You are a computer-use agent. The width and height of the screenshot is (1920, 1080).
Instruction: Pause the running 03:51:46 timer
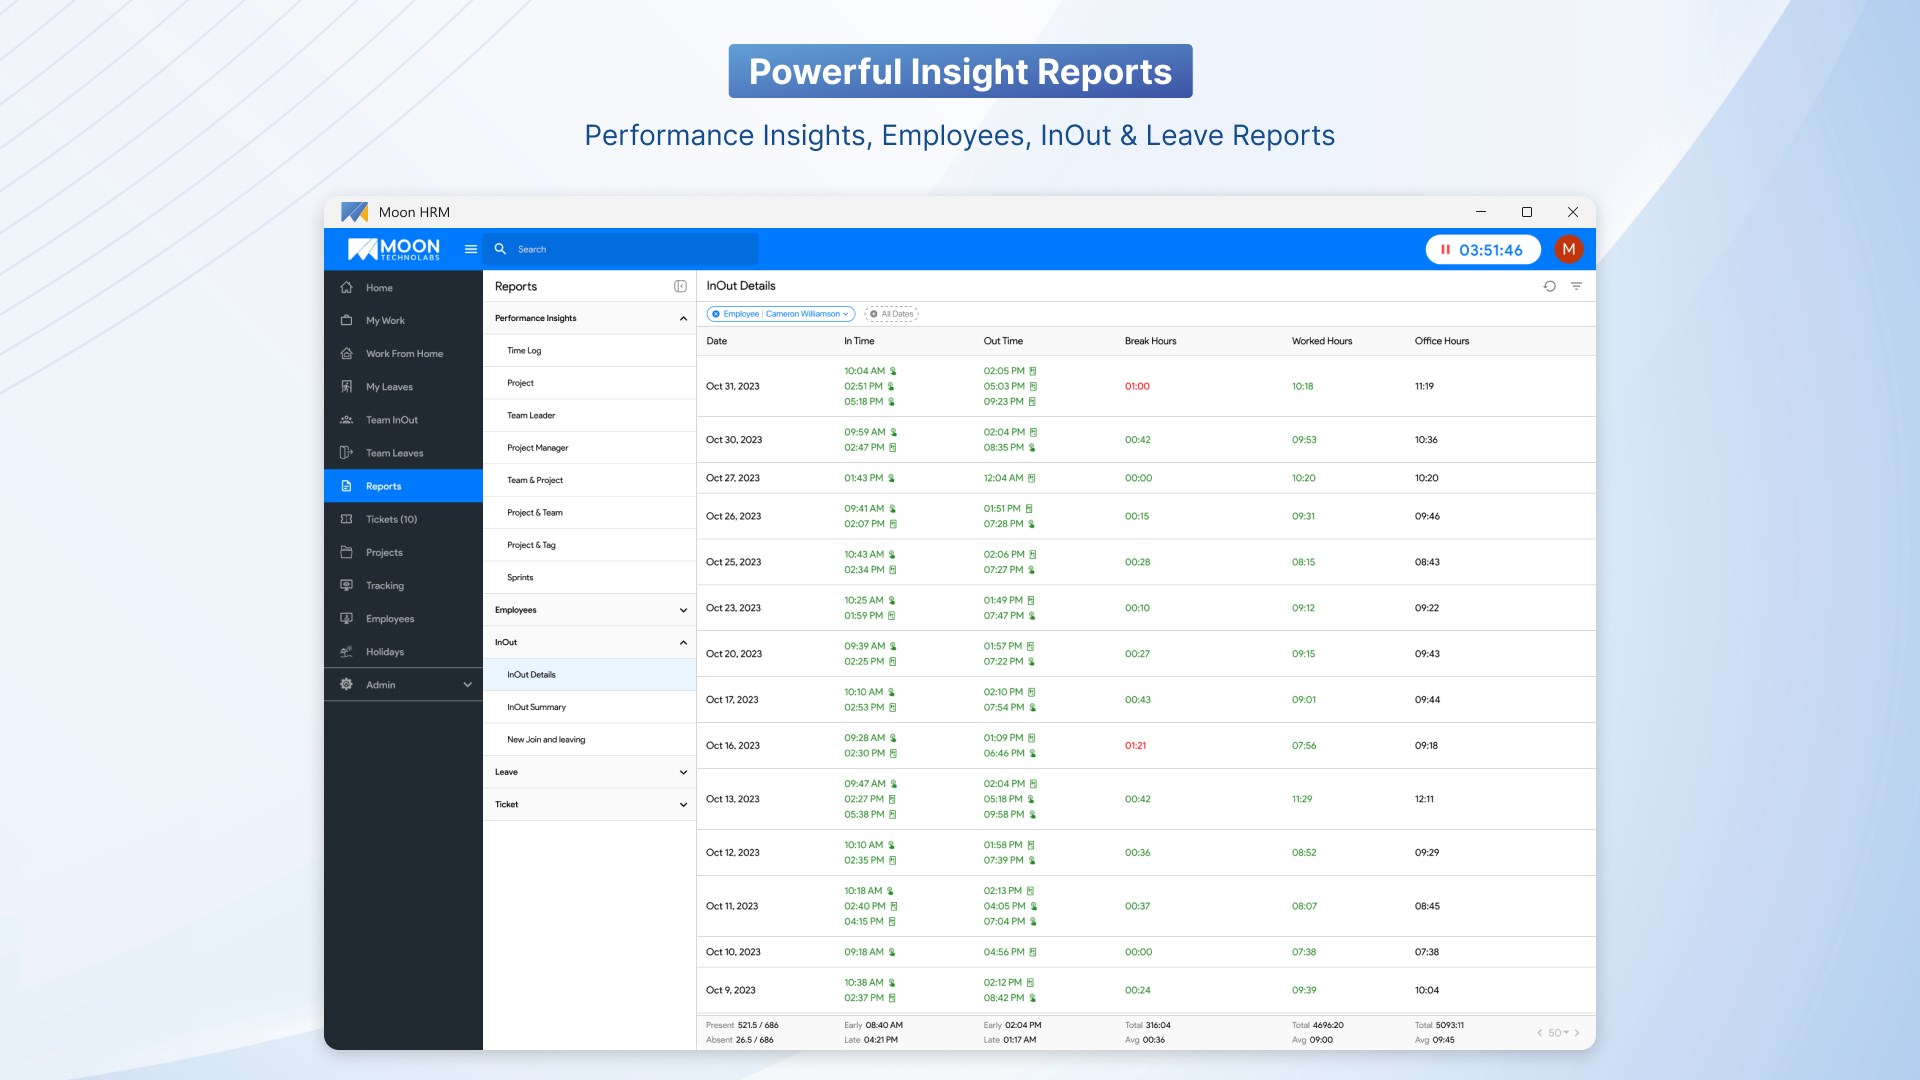point(1445,250)
